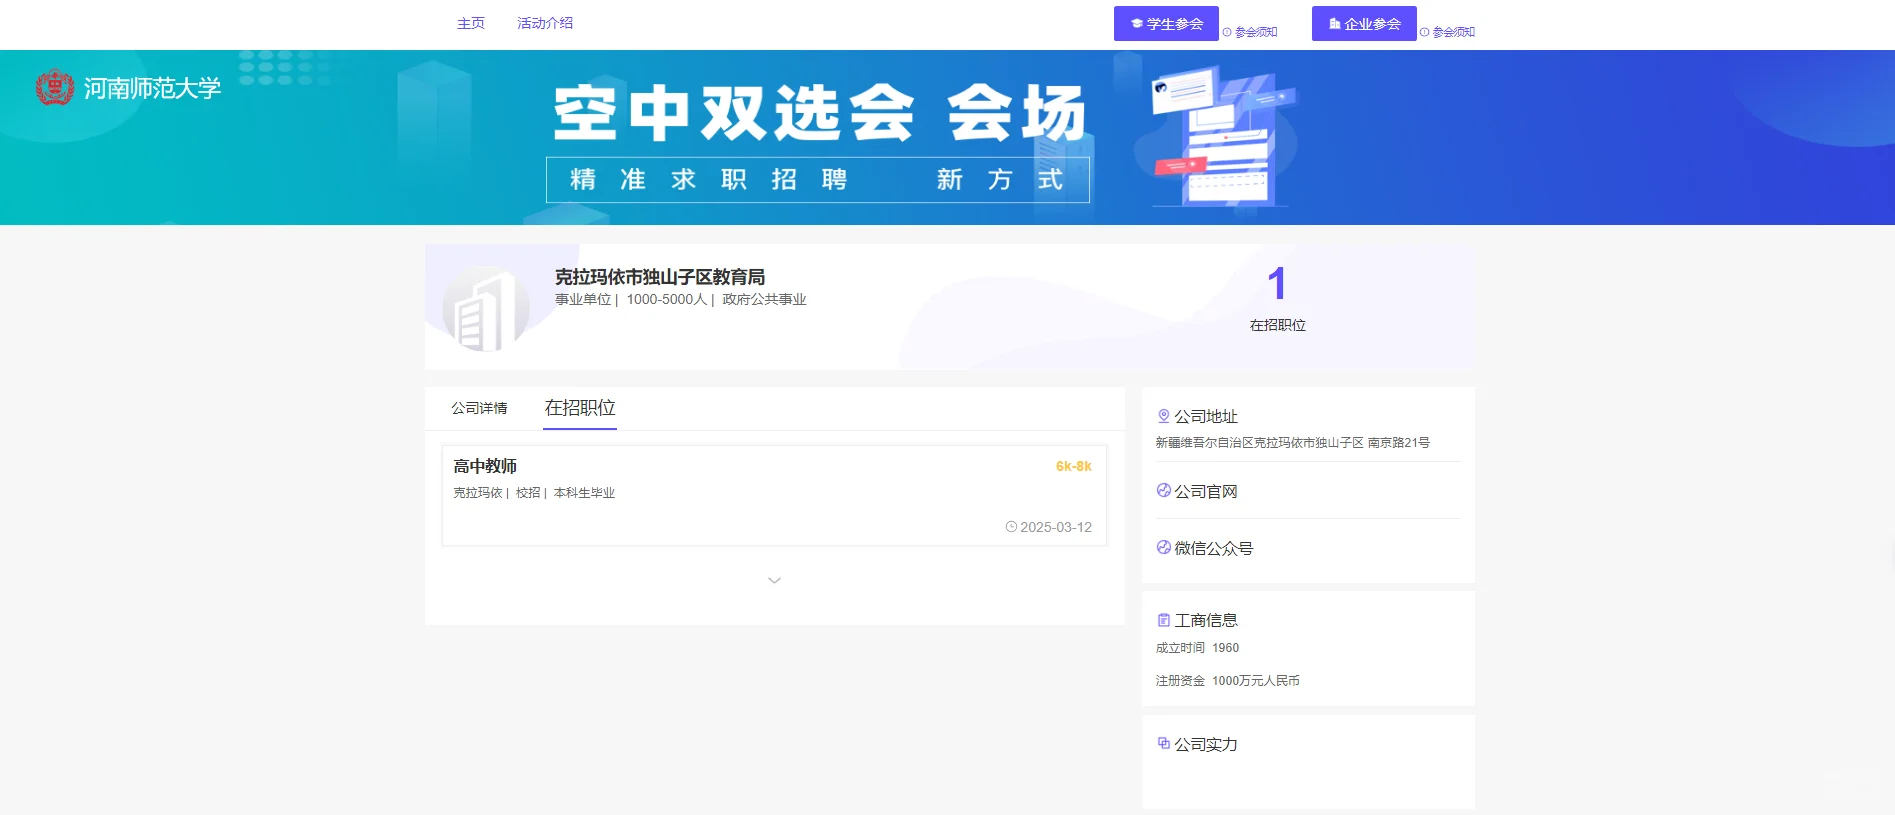This screenshot has width=1895, height=815.
Task: Open 参会须知 link beside 企业参会
Action: (1454, 32)
